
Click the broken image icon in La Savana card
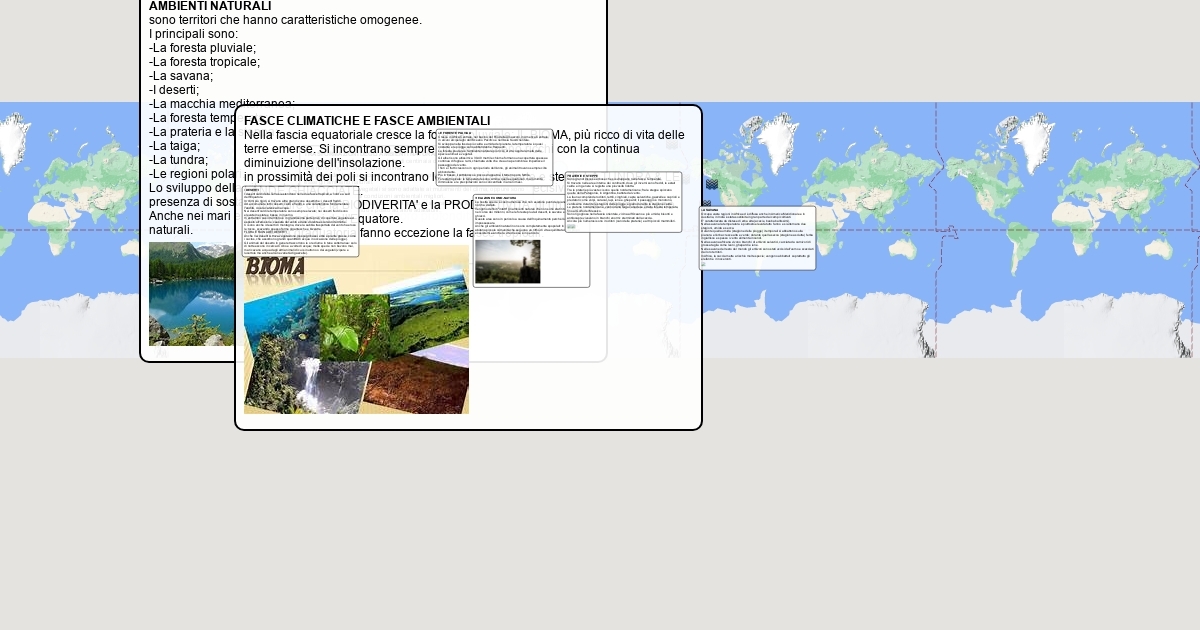click(x=703, y=264)
